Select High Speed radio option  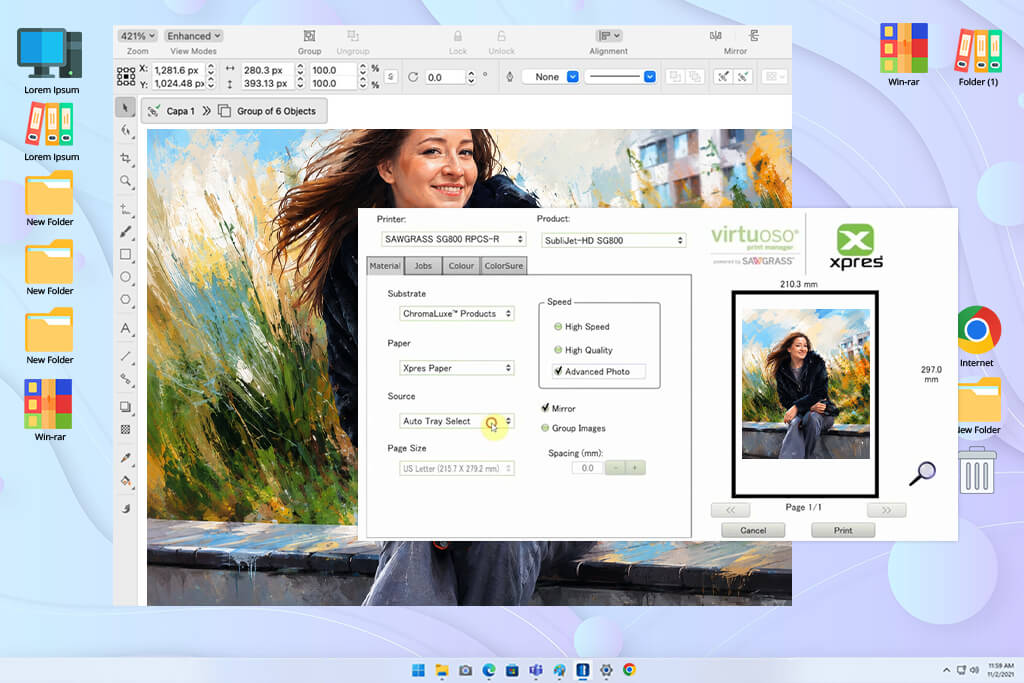point(558,326)
